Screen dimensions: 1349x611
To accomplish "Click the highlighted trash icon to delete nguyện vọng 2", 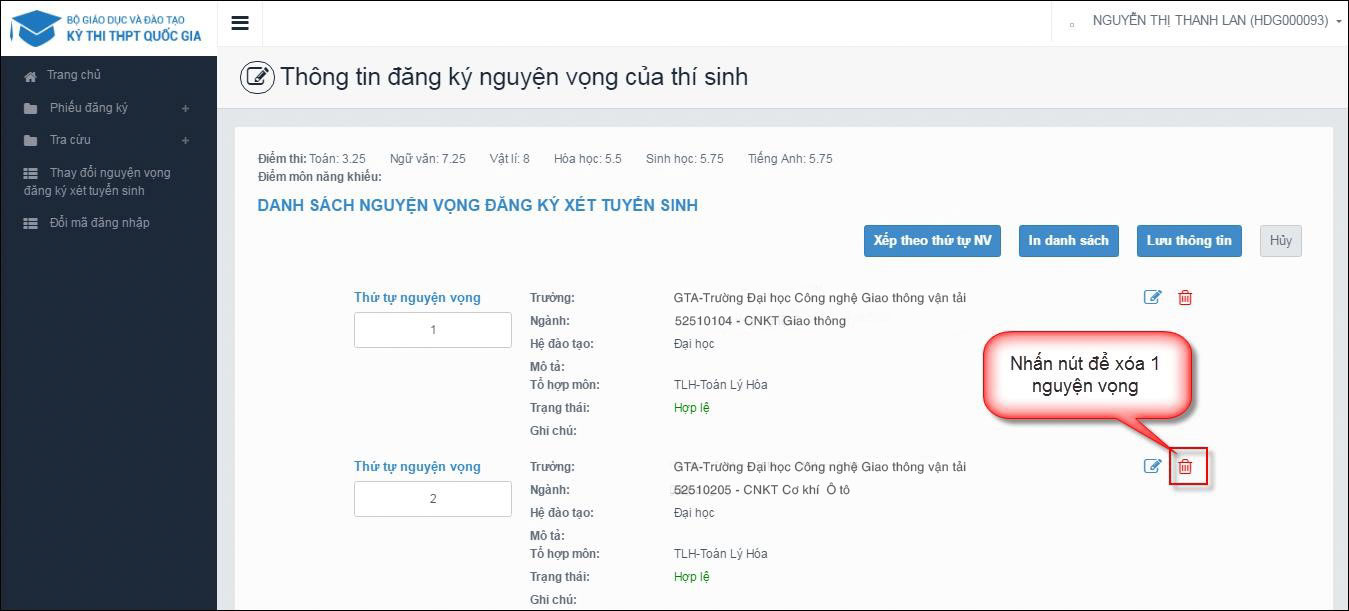I will [x=1187, y=467].
